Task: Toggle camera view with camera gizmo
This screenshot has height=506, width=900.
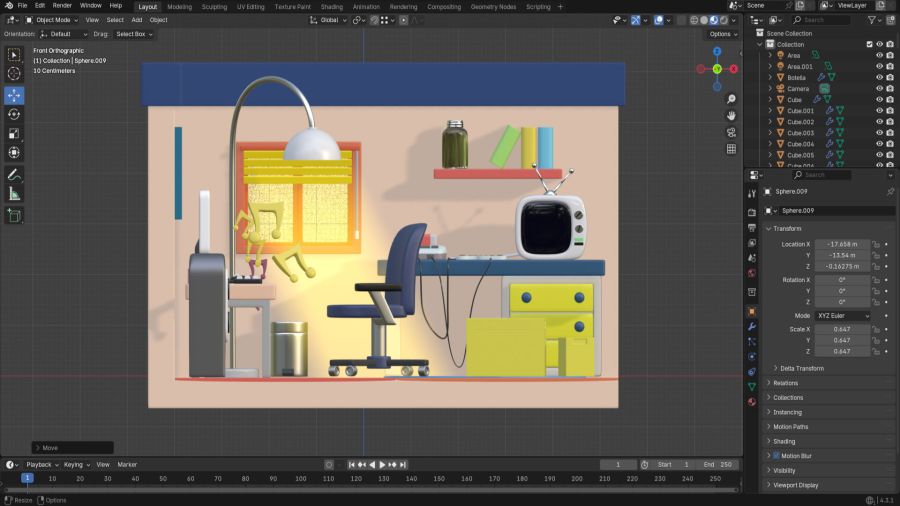Action: (x=732, y=131)
